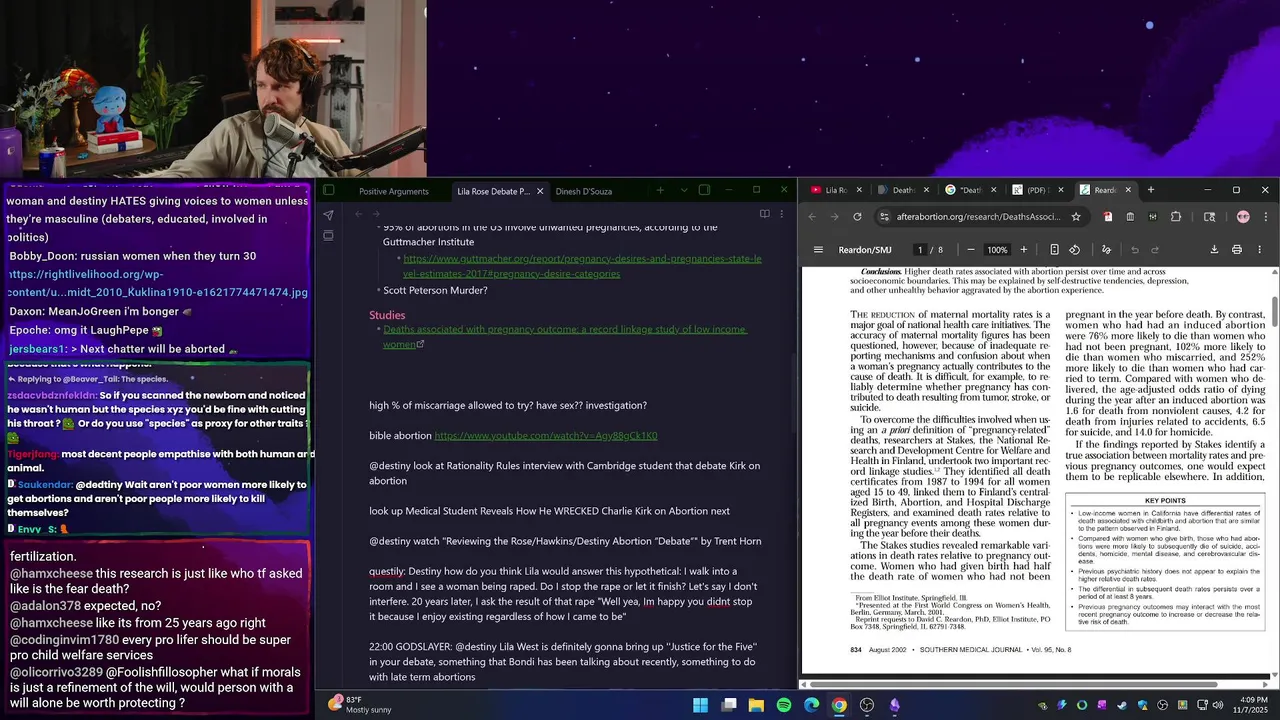Close the Lila Rose Debate tab in Obsidian
The width and height of the screenshot is (1280, 720).
point(540,191)
